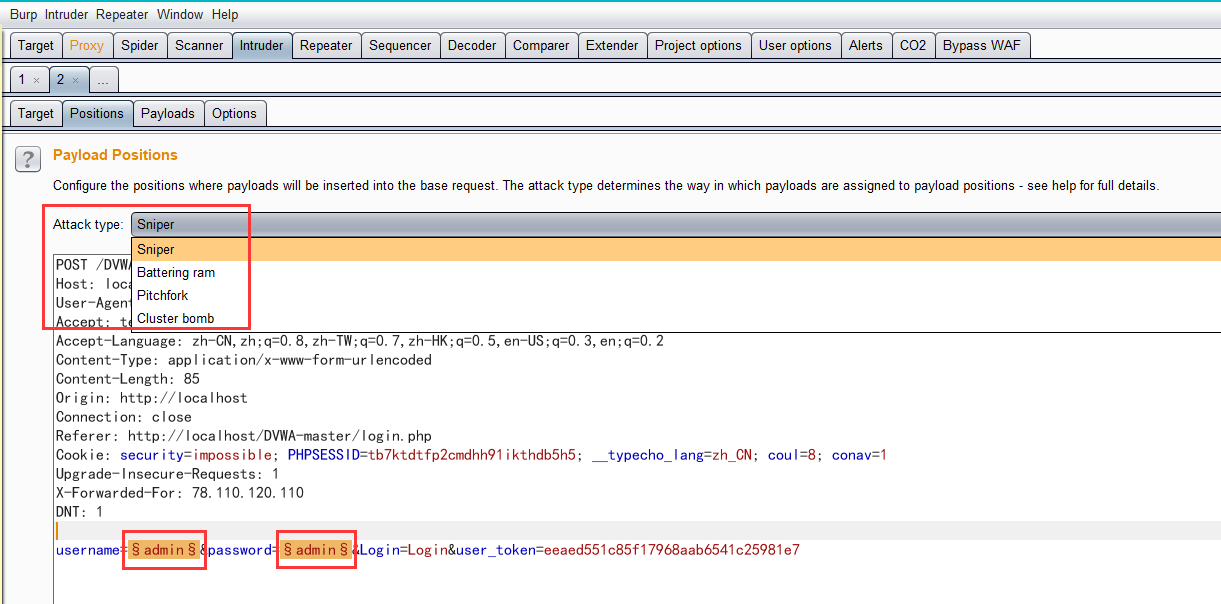Add new Intruder tab with ellipsis

click(x=103, y=80)
